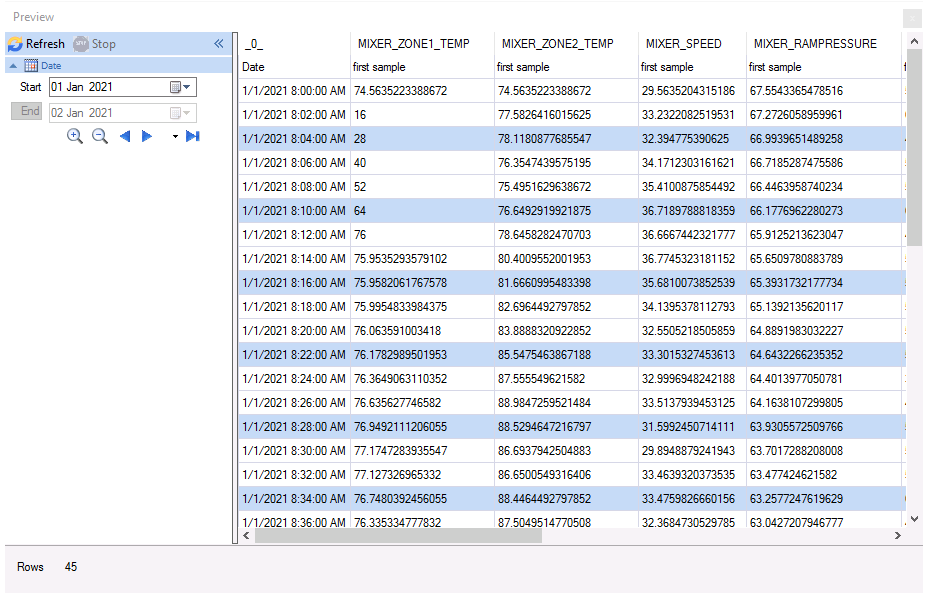Select the 1/1/2021 8:04:00 AM row

pyautogui.click(x=572, y=139)
